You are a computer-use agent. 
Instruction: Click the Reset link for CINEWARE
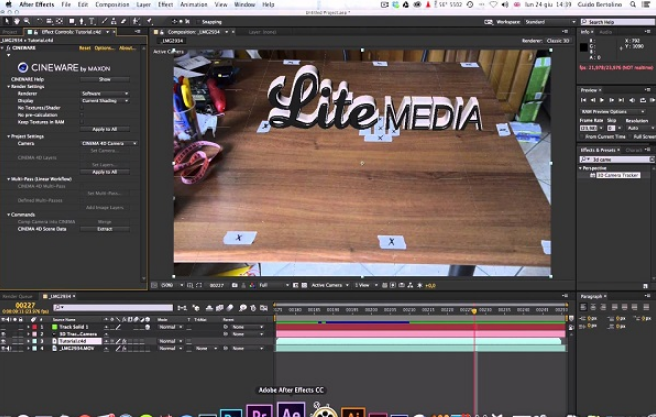(x=85, y=48)
